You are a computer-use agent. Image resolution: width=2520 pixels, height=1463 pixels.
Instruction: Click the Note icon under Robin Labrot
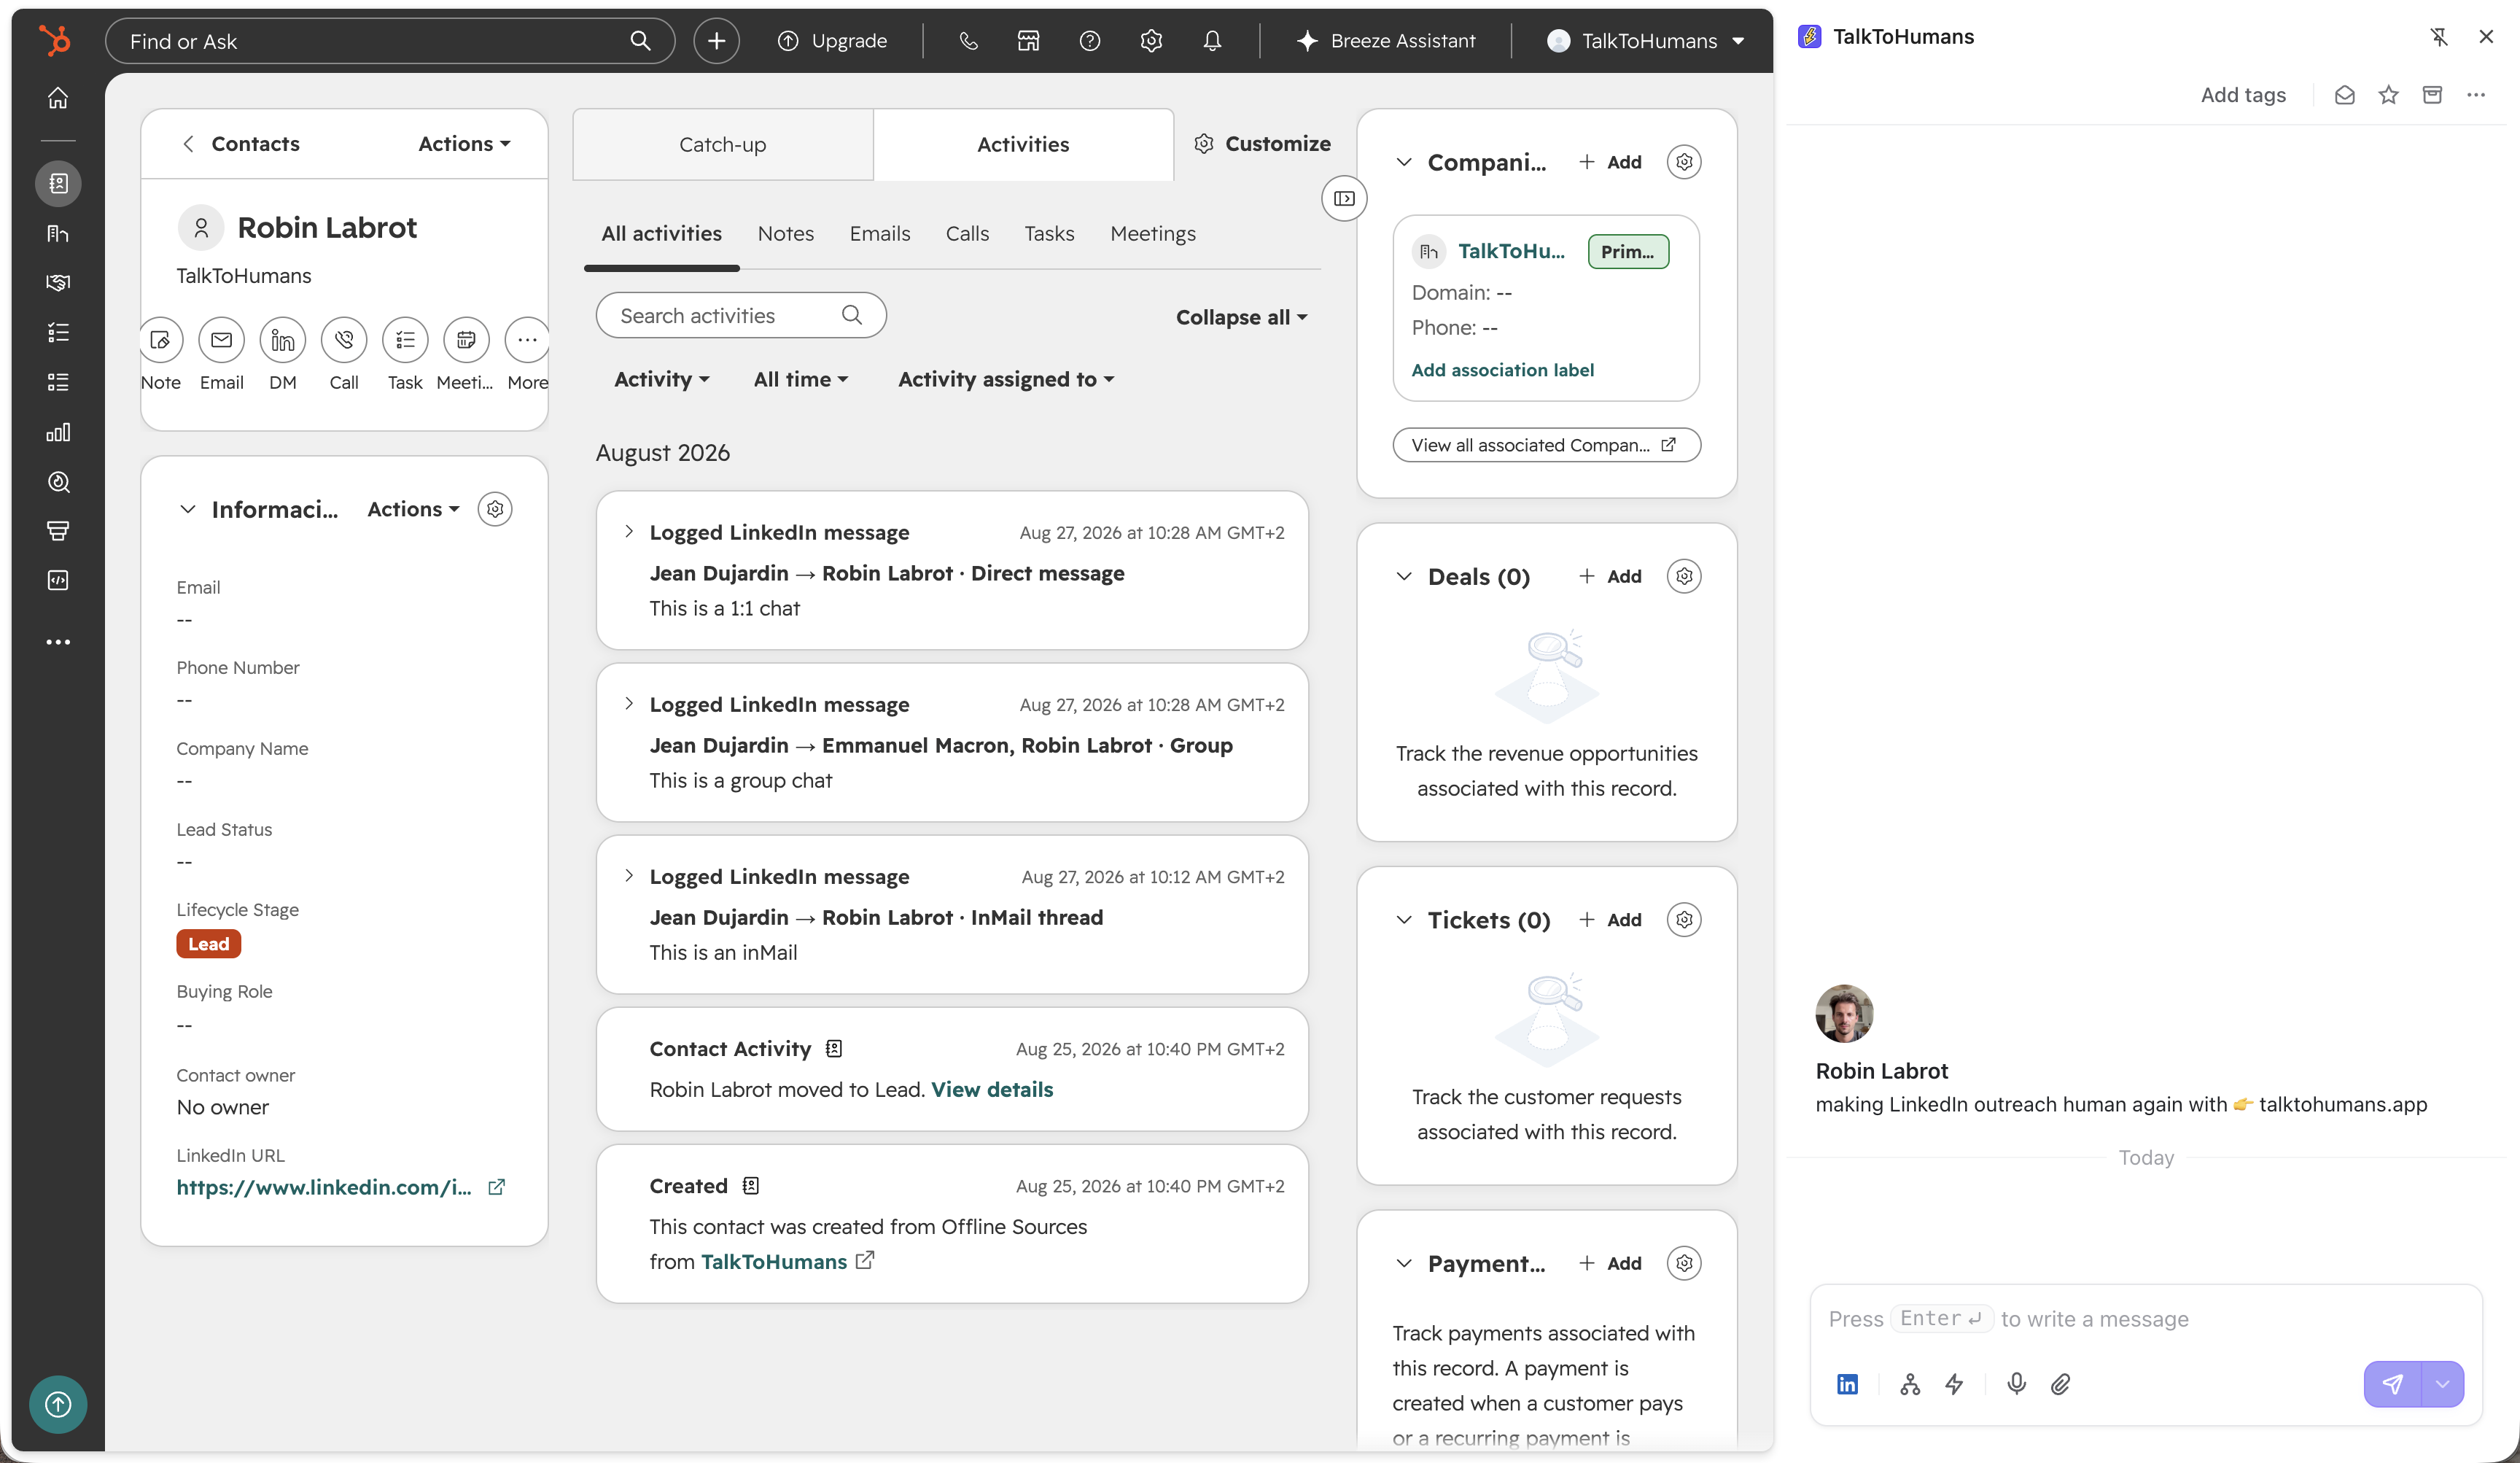point(160,340)
